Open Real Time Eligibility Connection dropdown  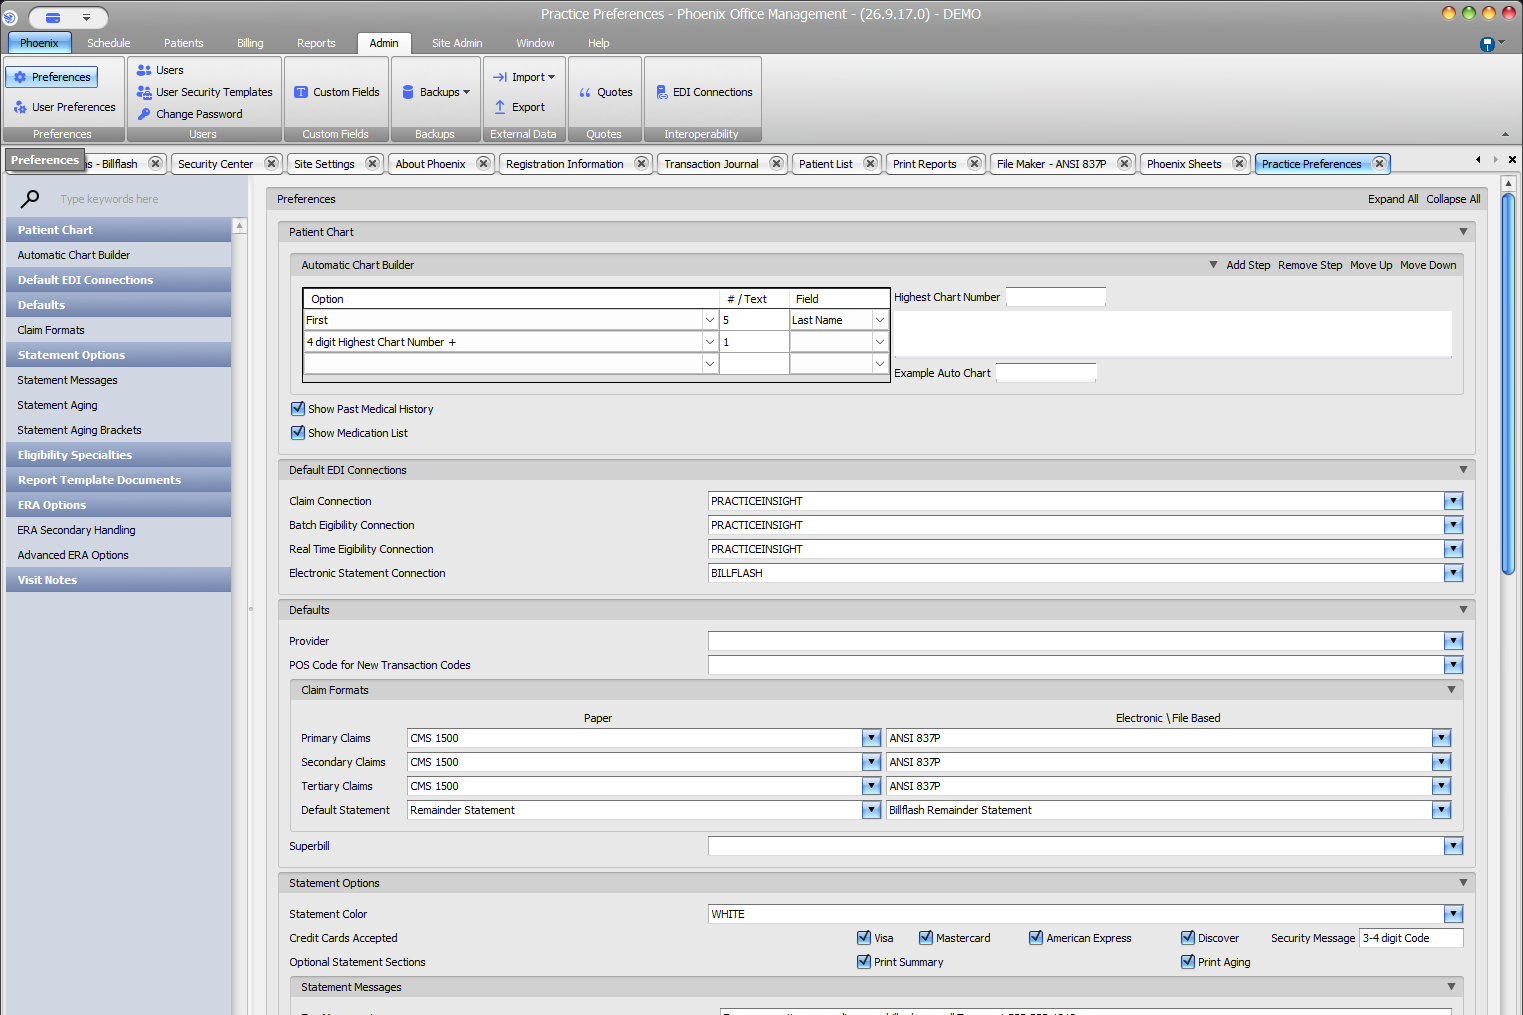1453,549
